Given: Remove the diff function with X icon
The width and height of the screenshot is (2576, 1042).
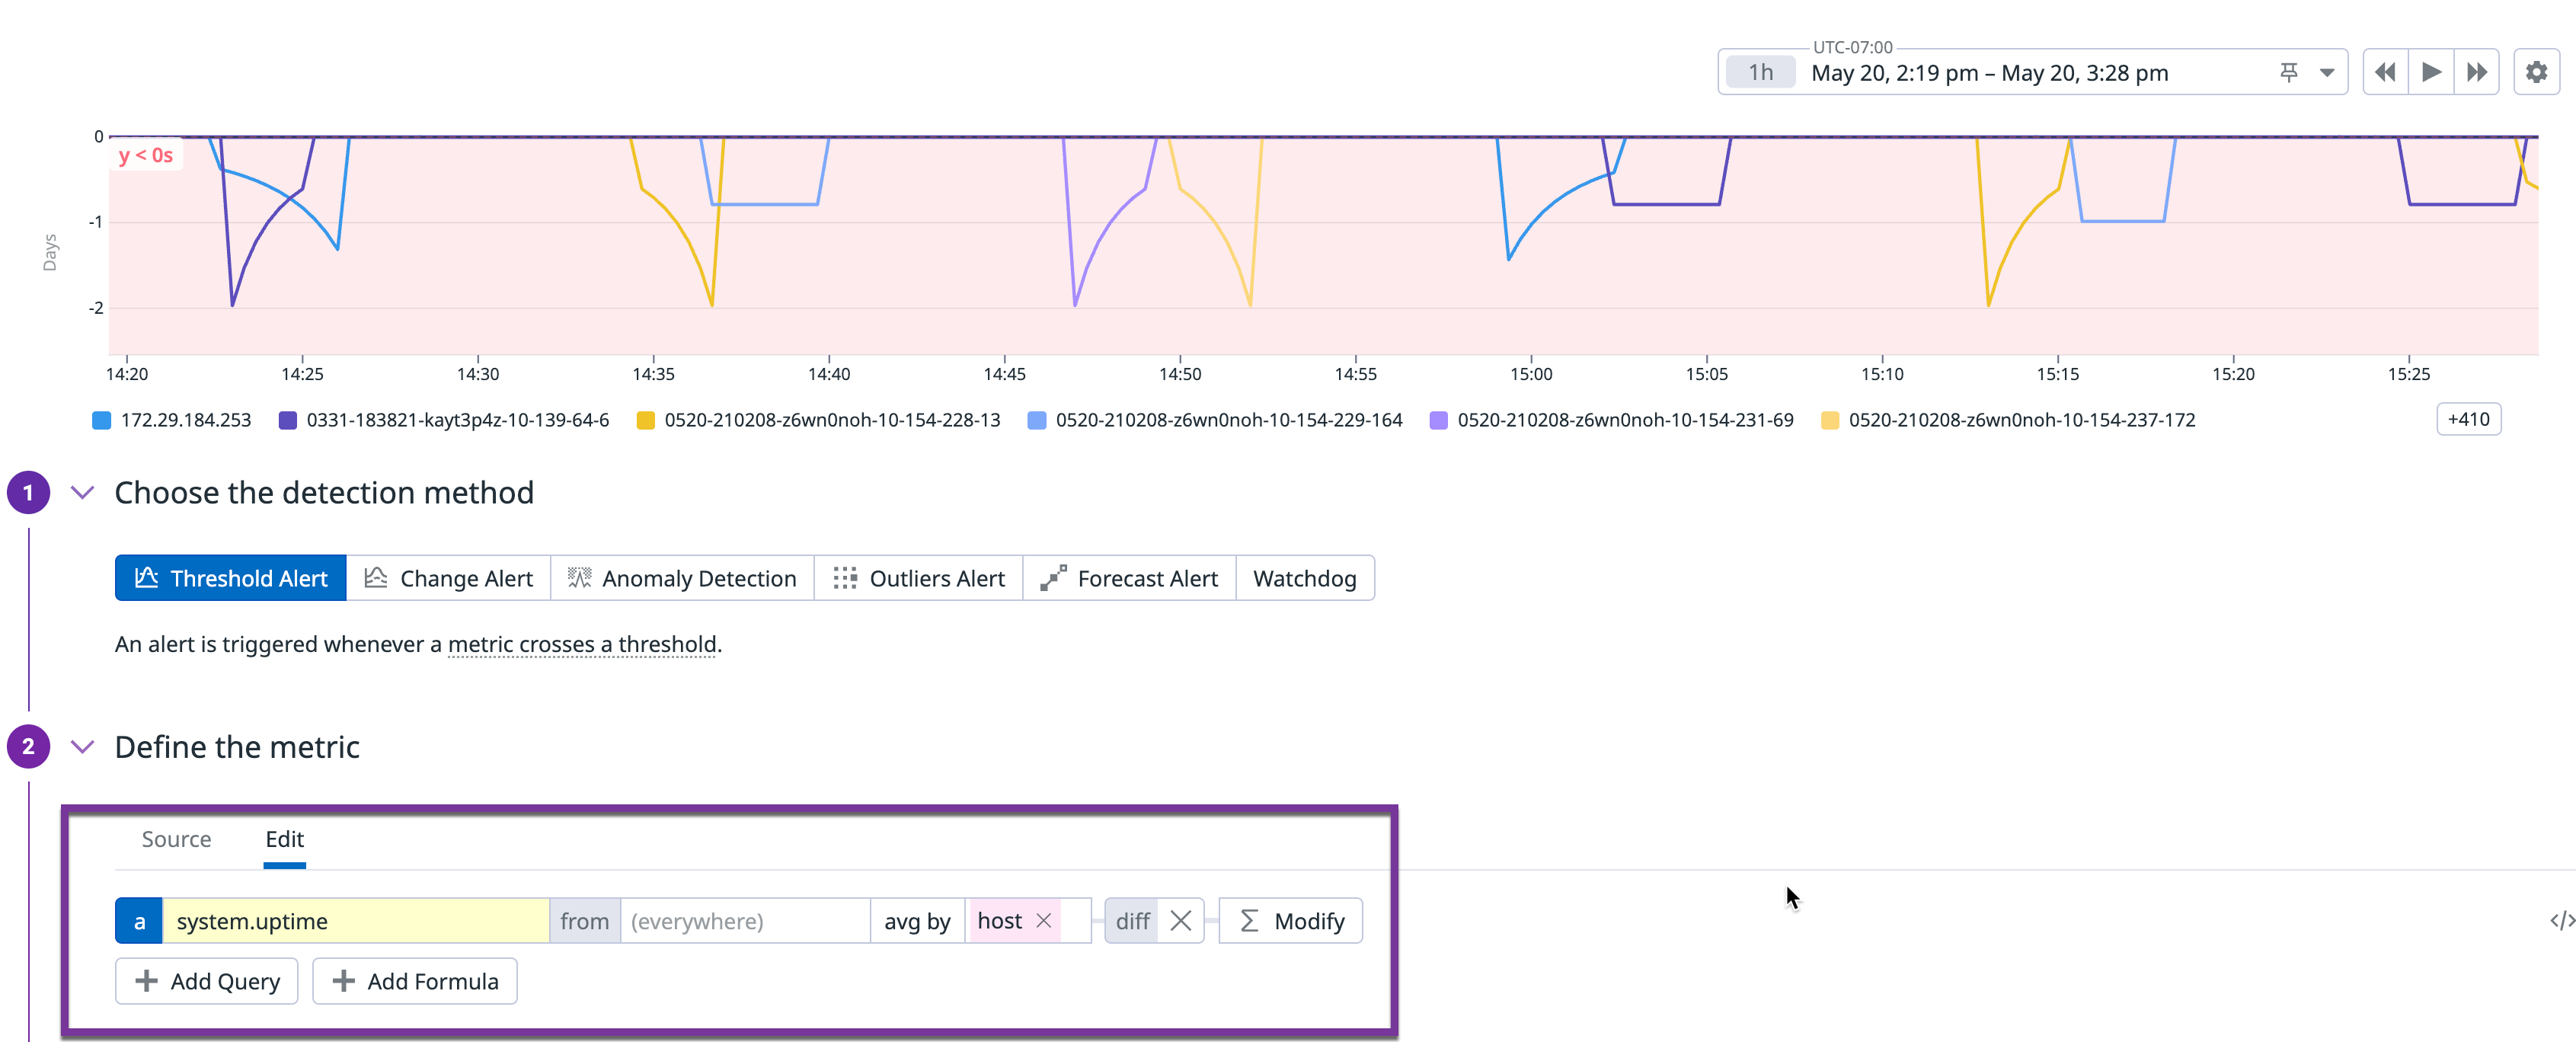Looking at the screenshot, I should 1180,920.
